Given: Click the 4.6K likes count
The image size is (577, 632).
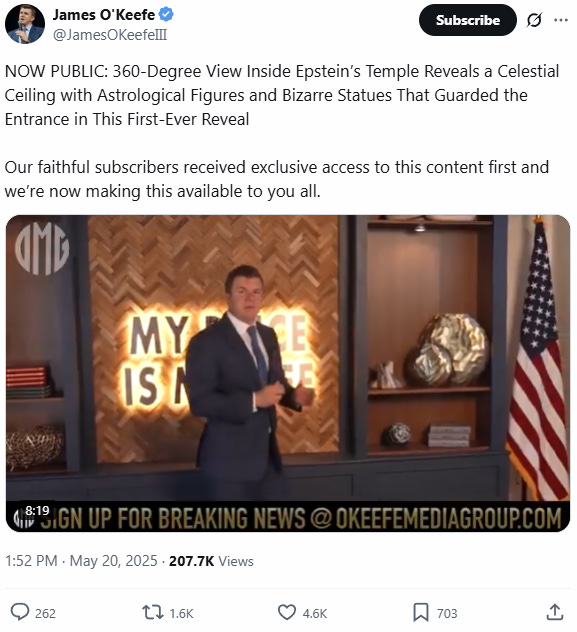Looking at the screenshot, I should click(315, 613).
